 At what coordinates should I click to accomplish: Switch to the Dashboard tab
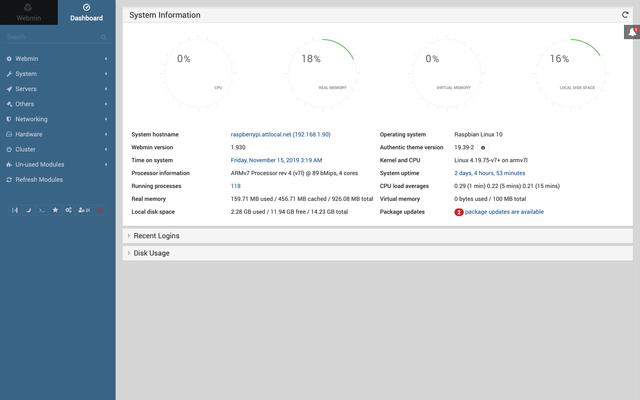click(87, 12)
